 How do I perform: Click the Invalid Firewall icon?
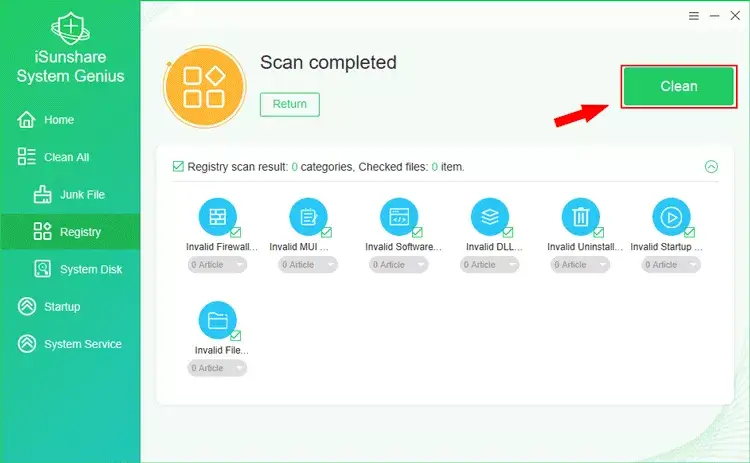pyautogui.click(x=218, y=217)
